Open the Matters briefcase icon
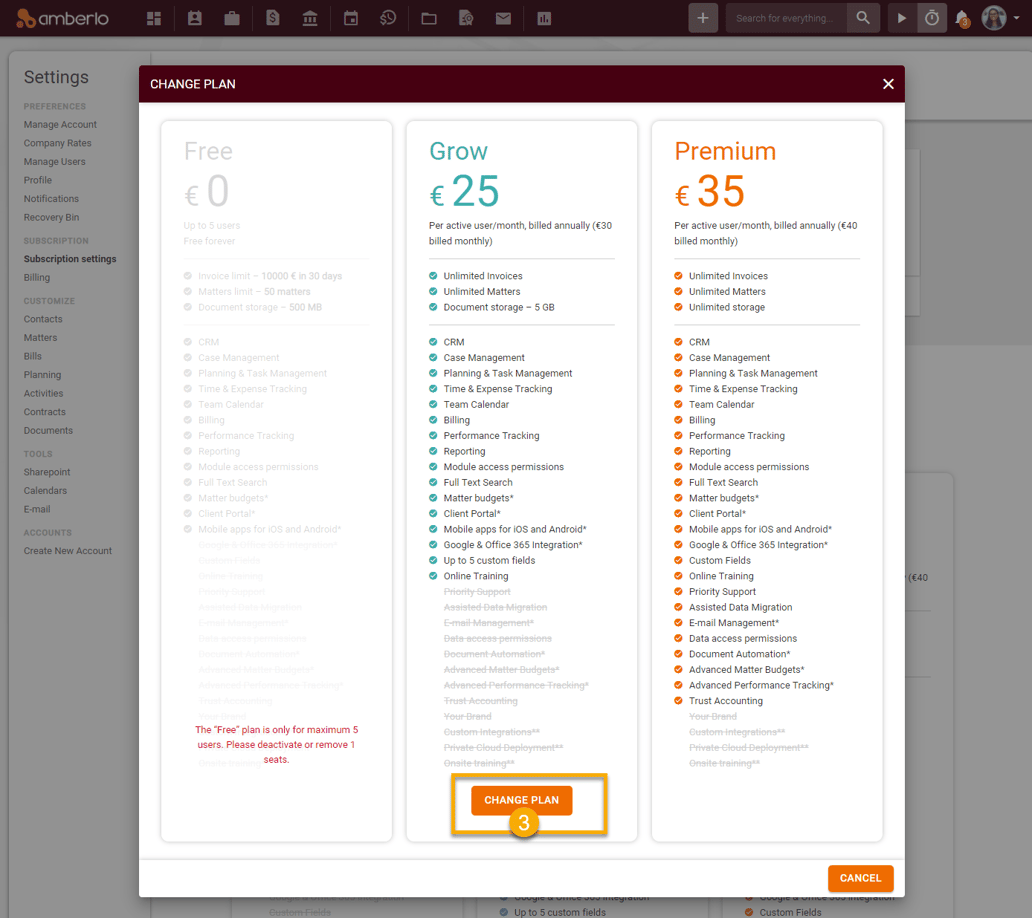 232,18
